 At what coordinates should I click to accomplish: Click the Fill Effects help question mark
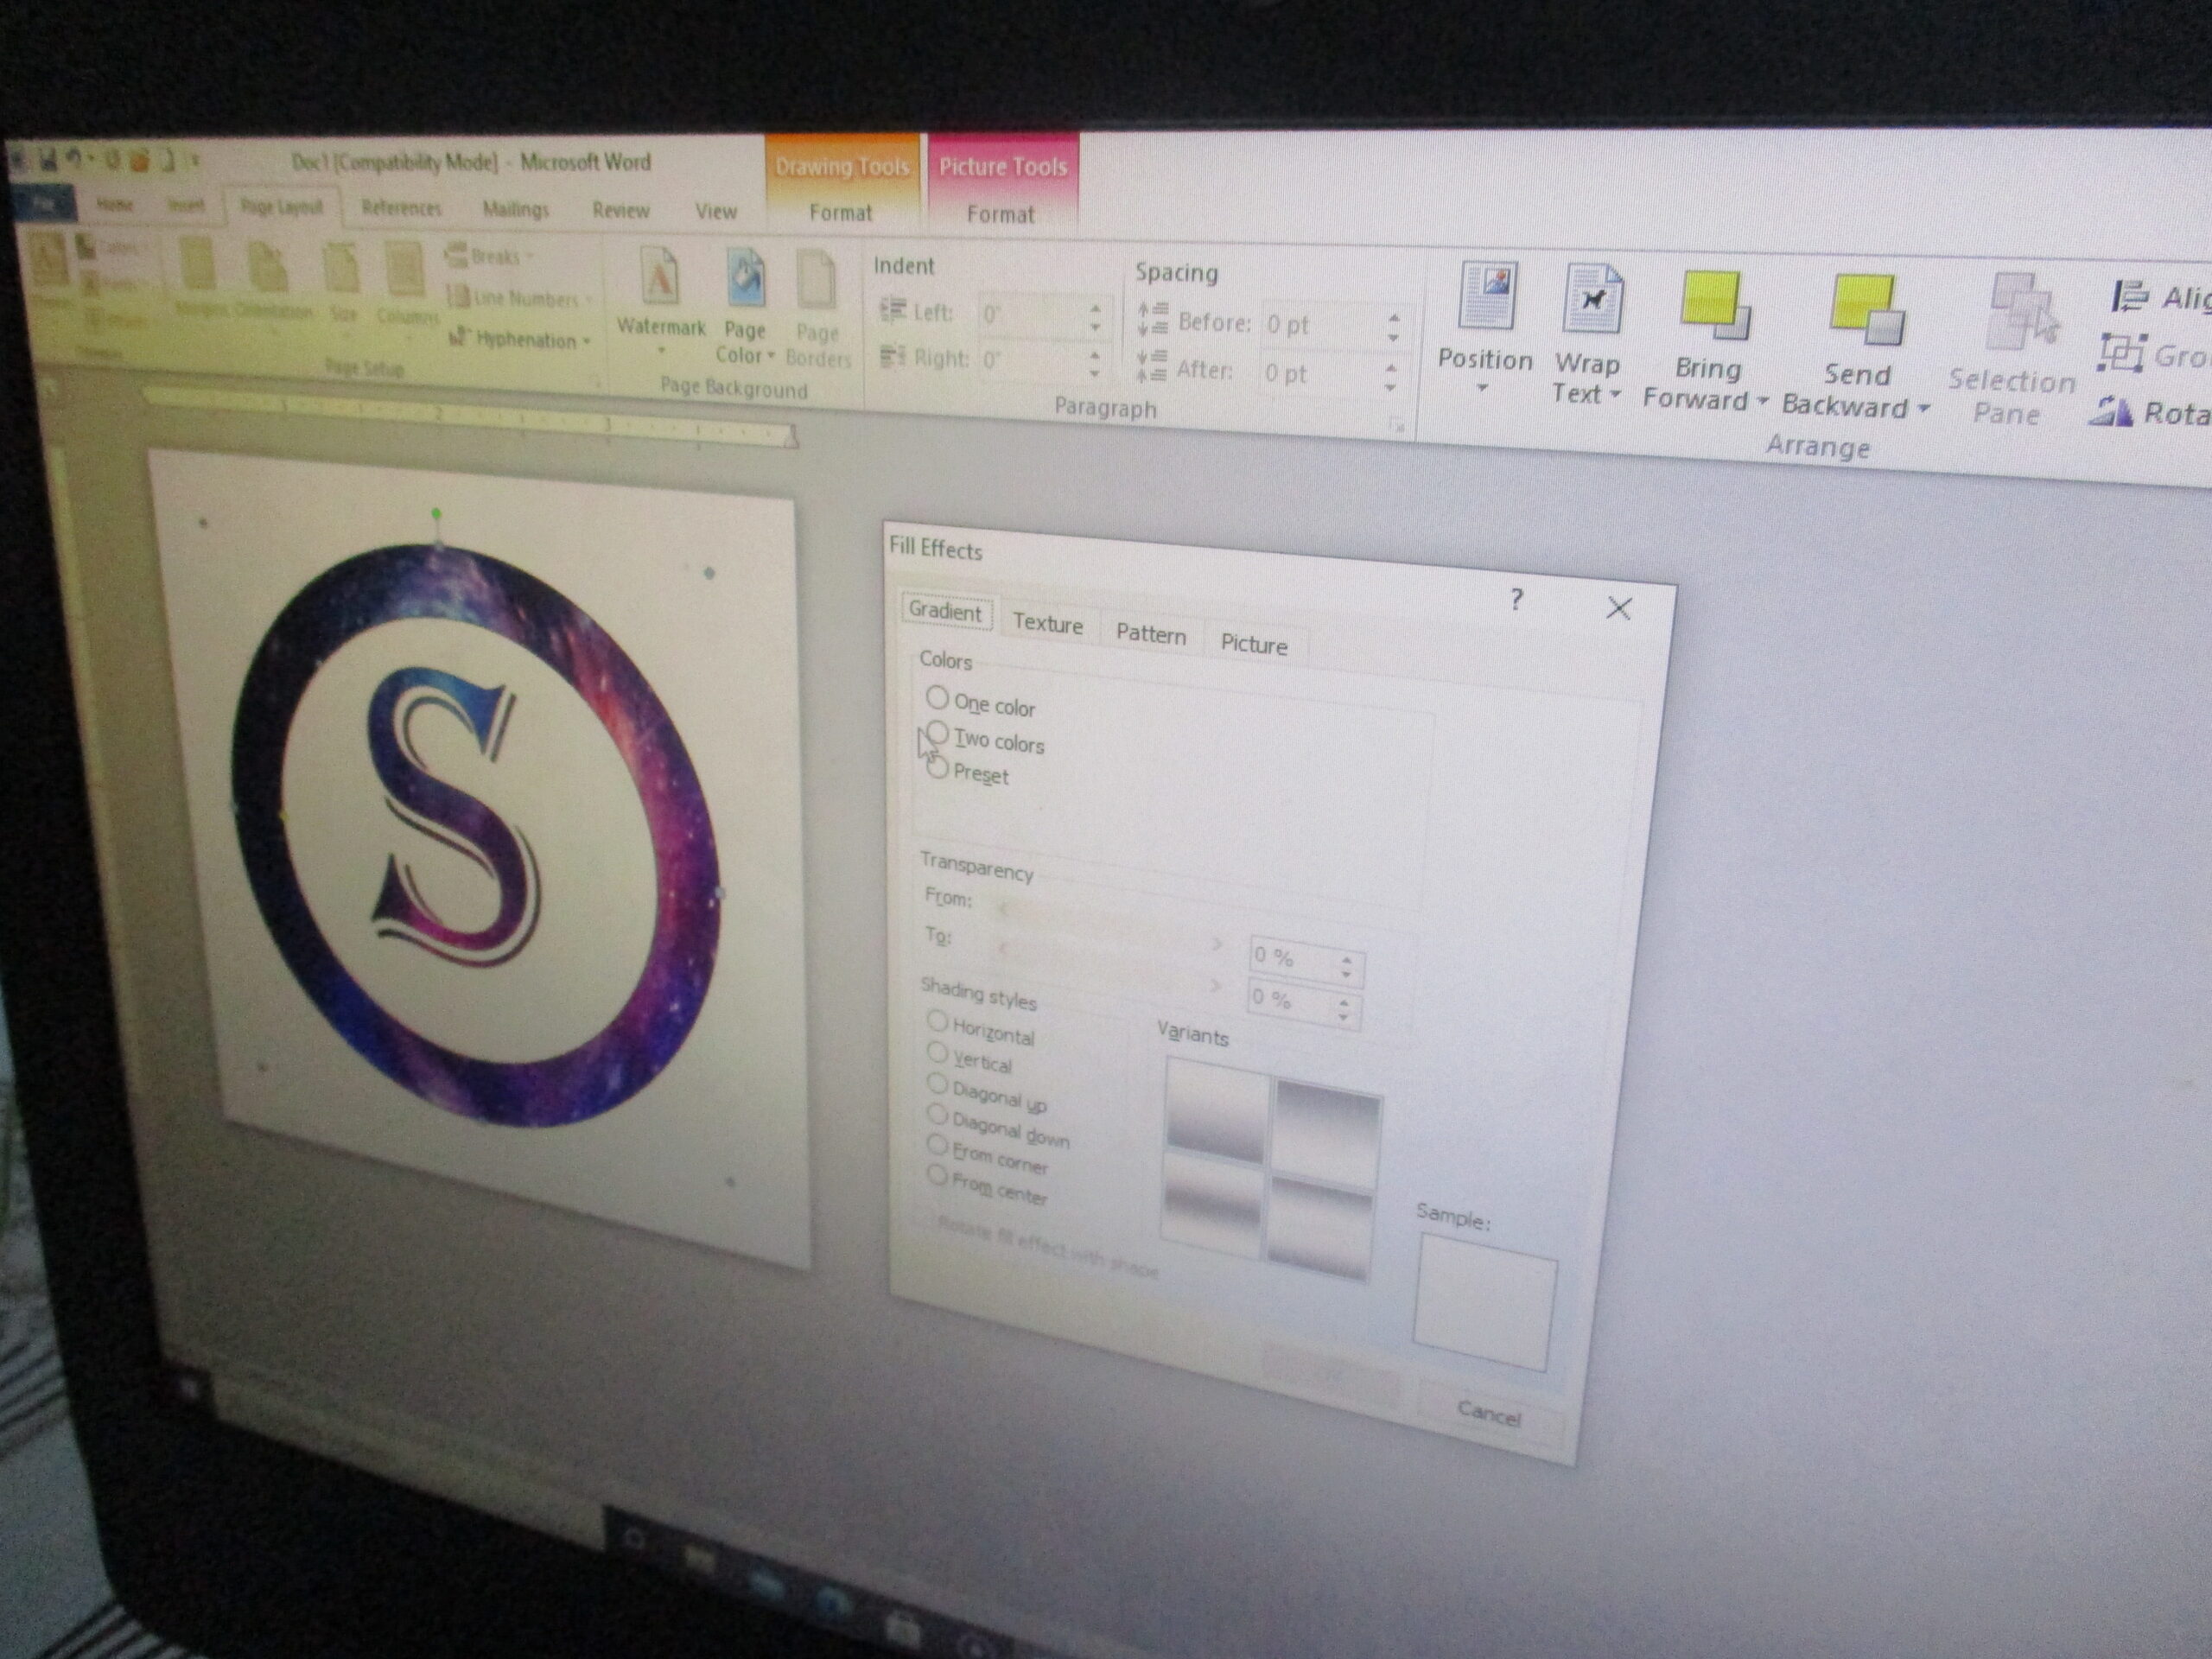pos(1517,600)
